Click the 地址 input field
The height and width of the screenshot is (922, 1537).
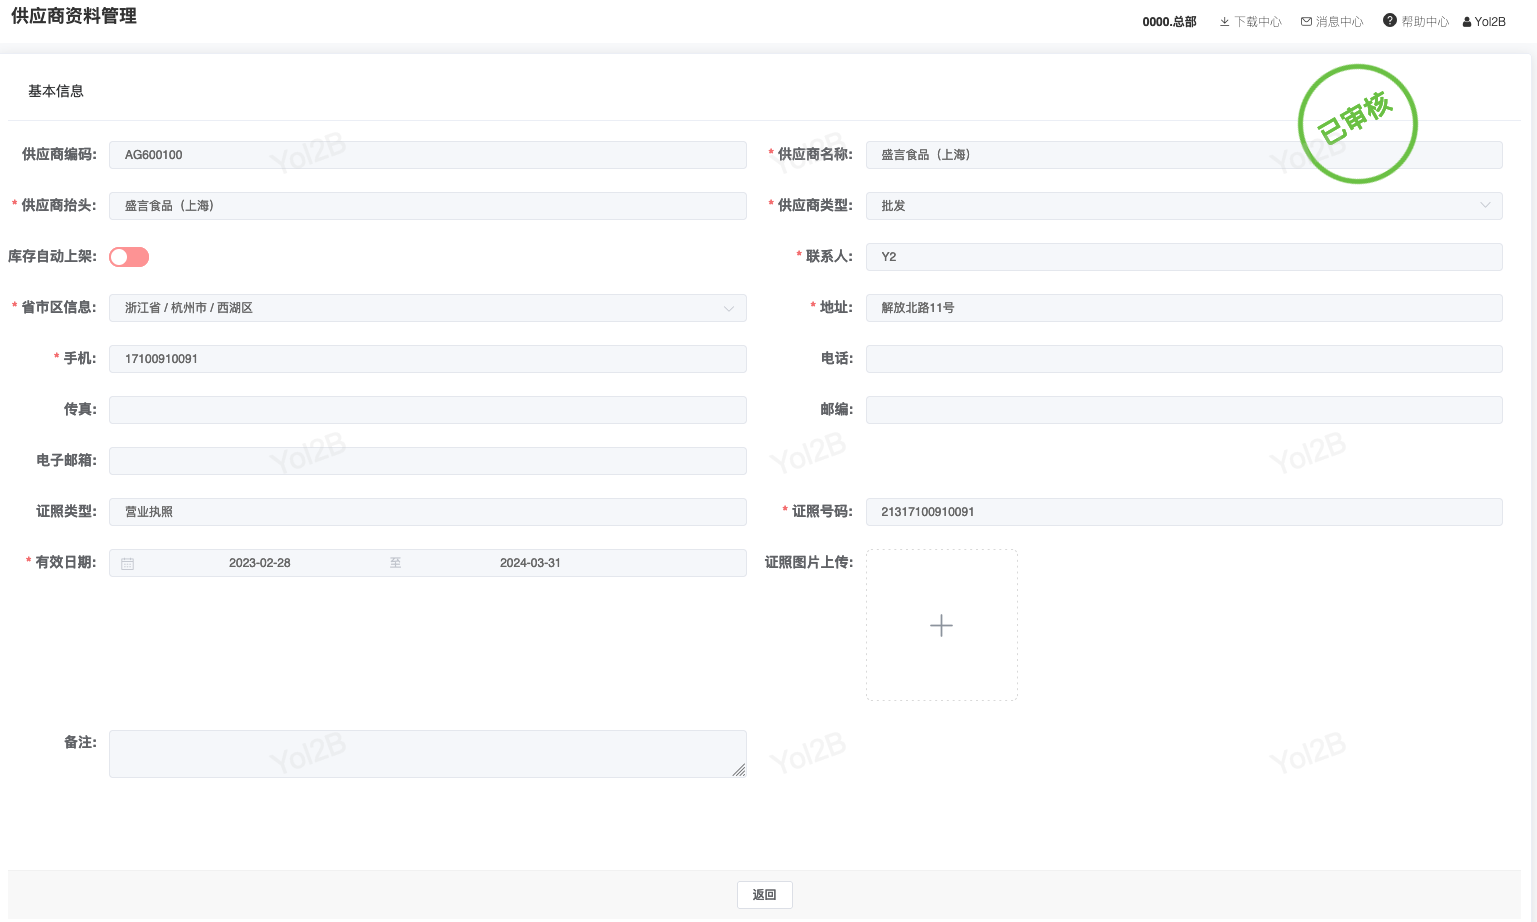[x=1184, y=308]
